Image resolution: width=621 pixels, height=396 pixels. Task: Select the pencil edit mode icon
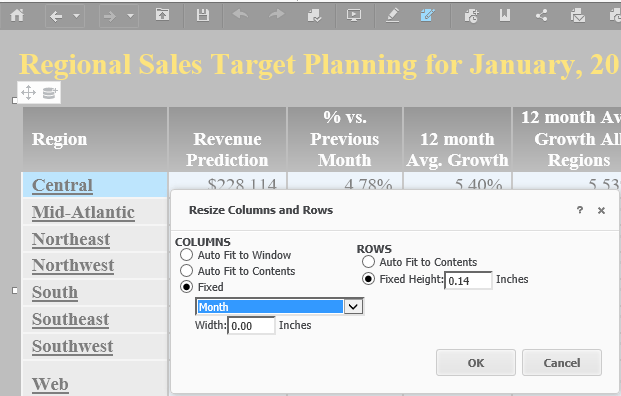coord(392,15)
